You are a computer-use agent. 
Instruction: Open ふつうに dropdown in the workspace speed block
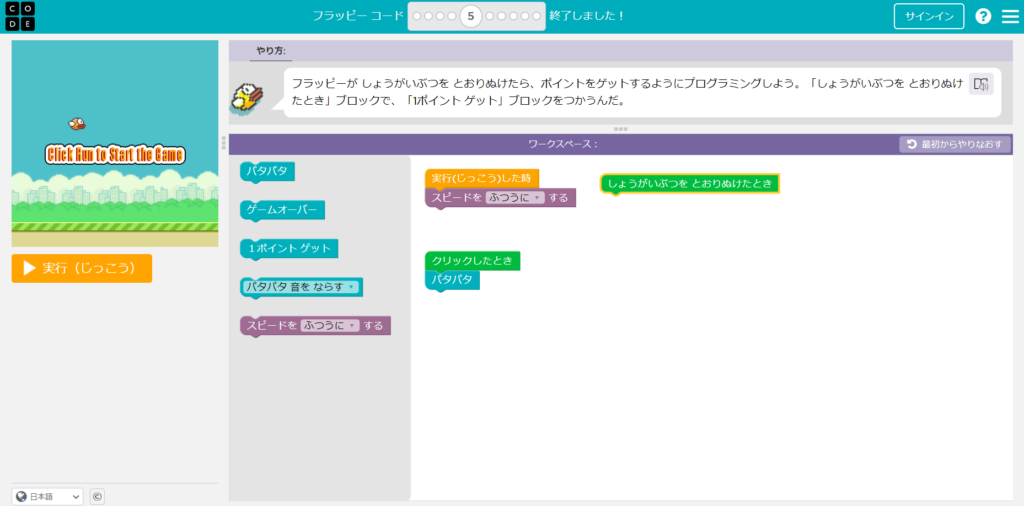[x=515, y=197]
